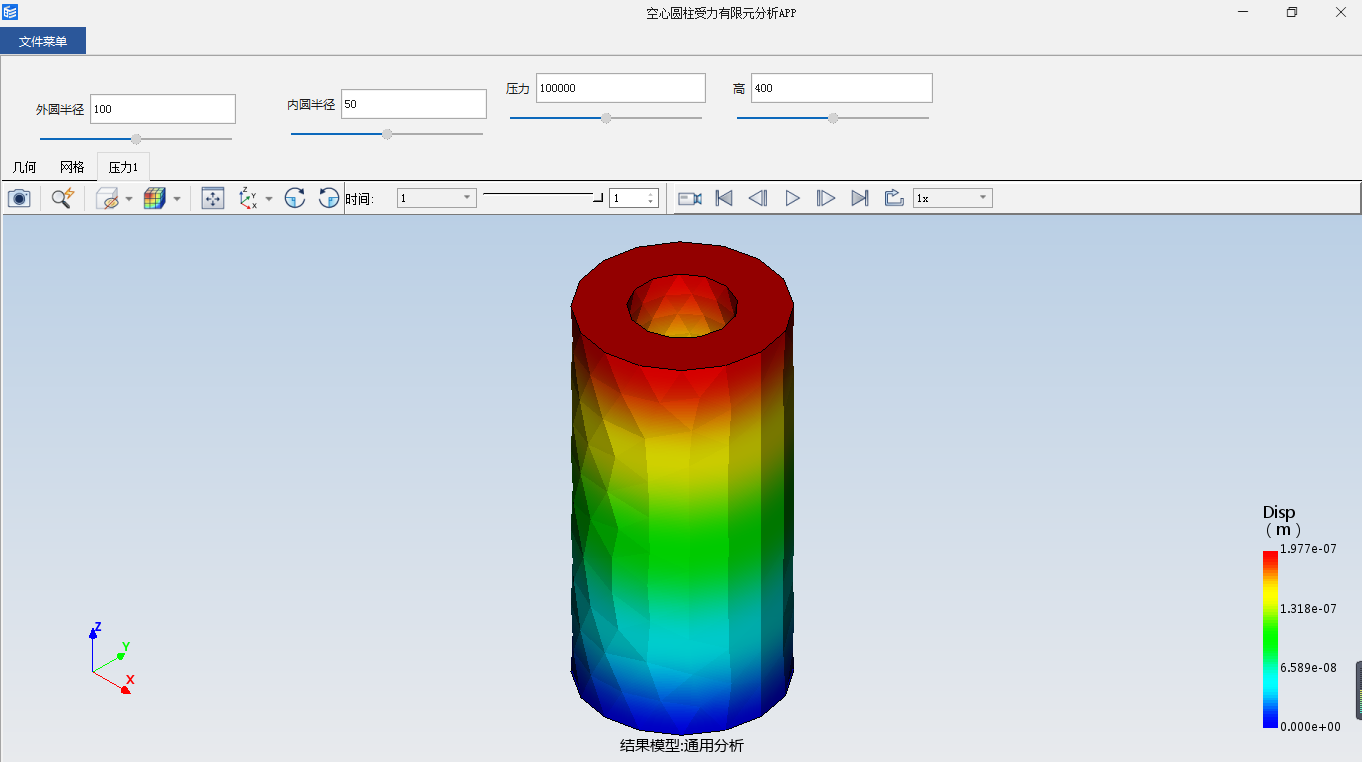Jump to last frame

point(860,198)
